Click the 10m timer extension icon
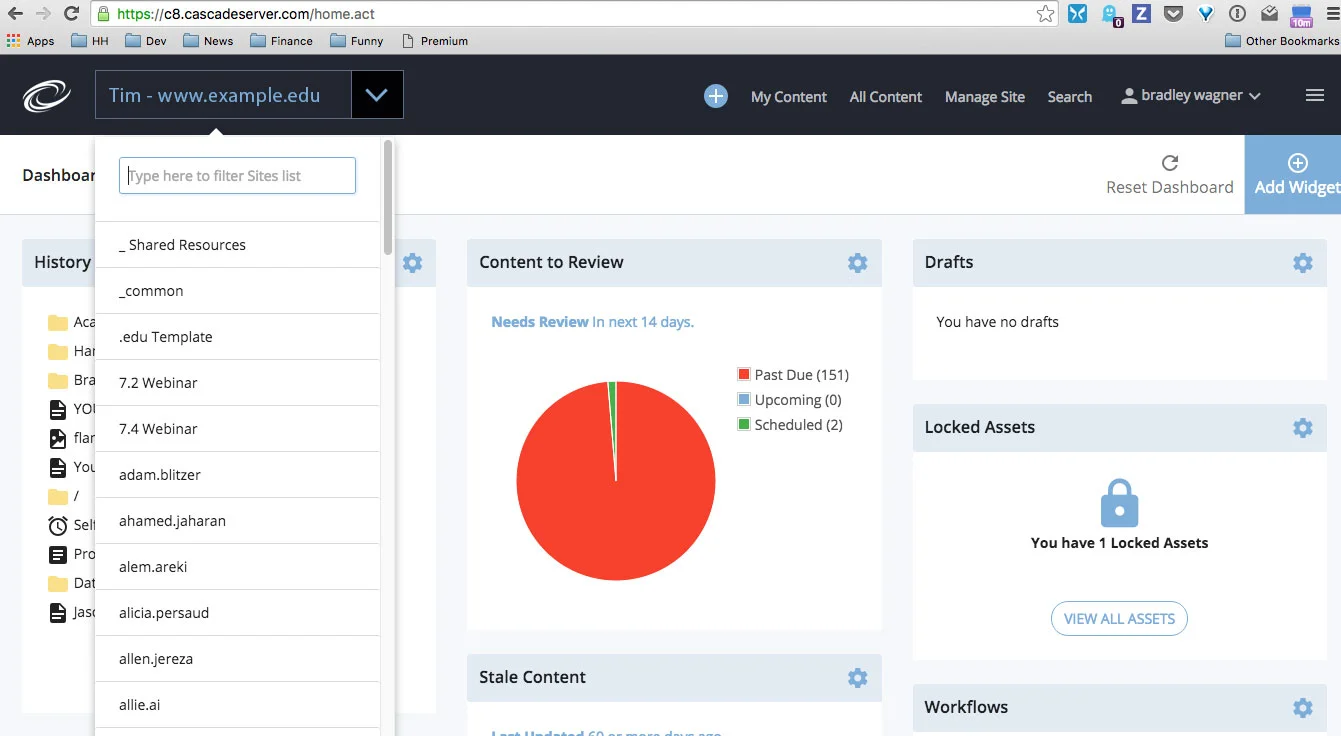The width and height of the screenshot is (1341, 736). pyautogui.click(x=1301, y=15)
